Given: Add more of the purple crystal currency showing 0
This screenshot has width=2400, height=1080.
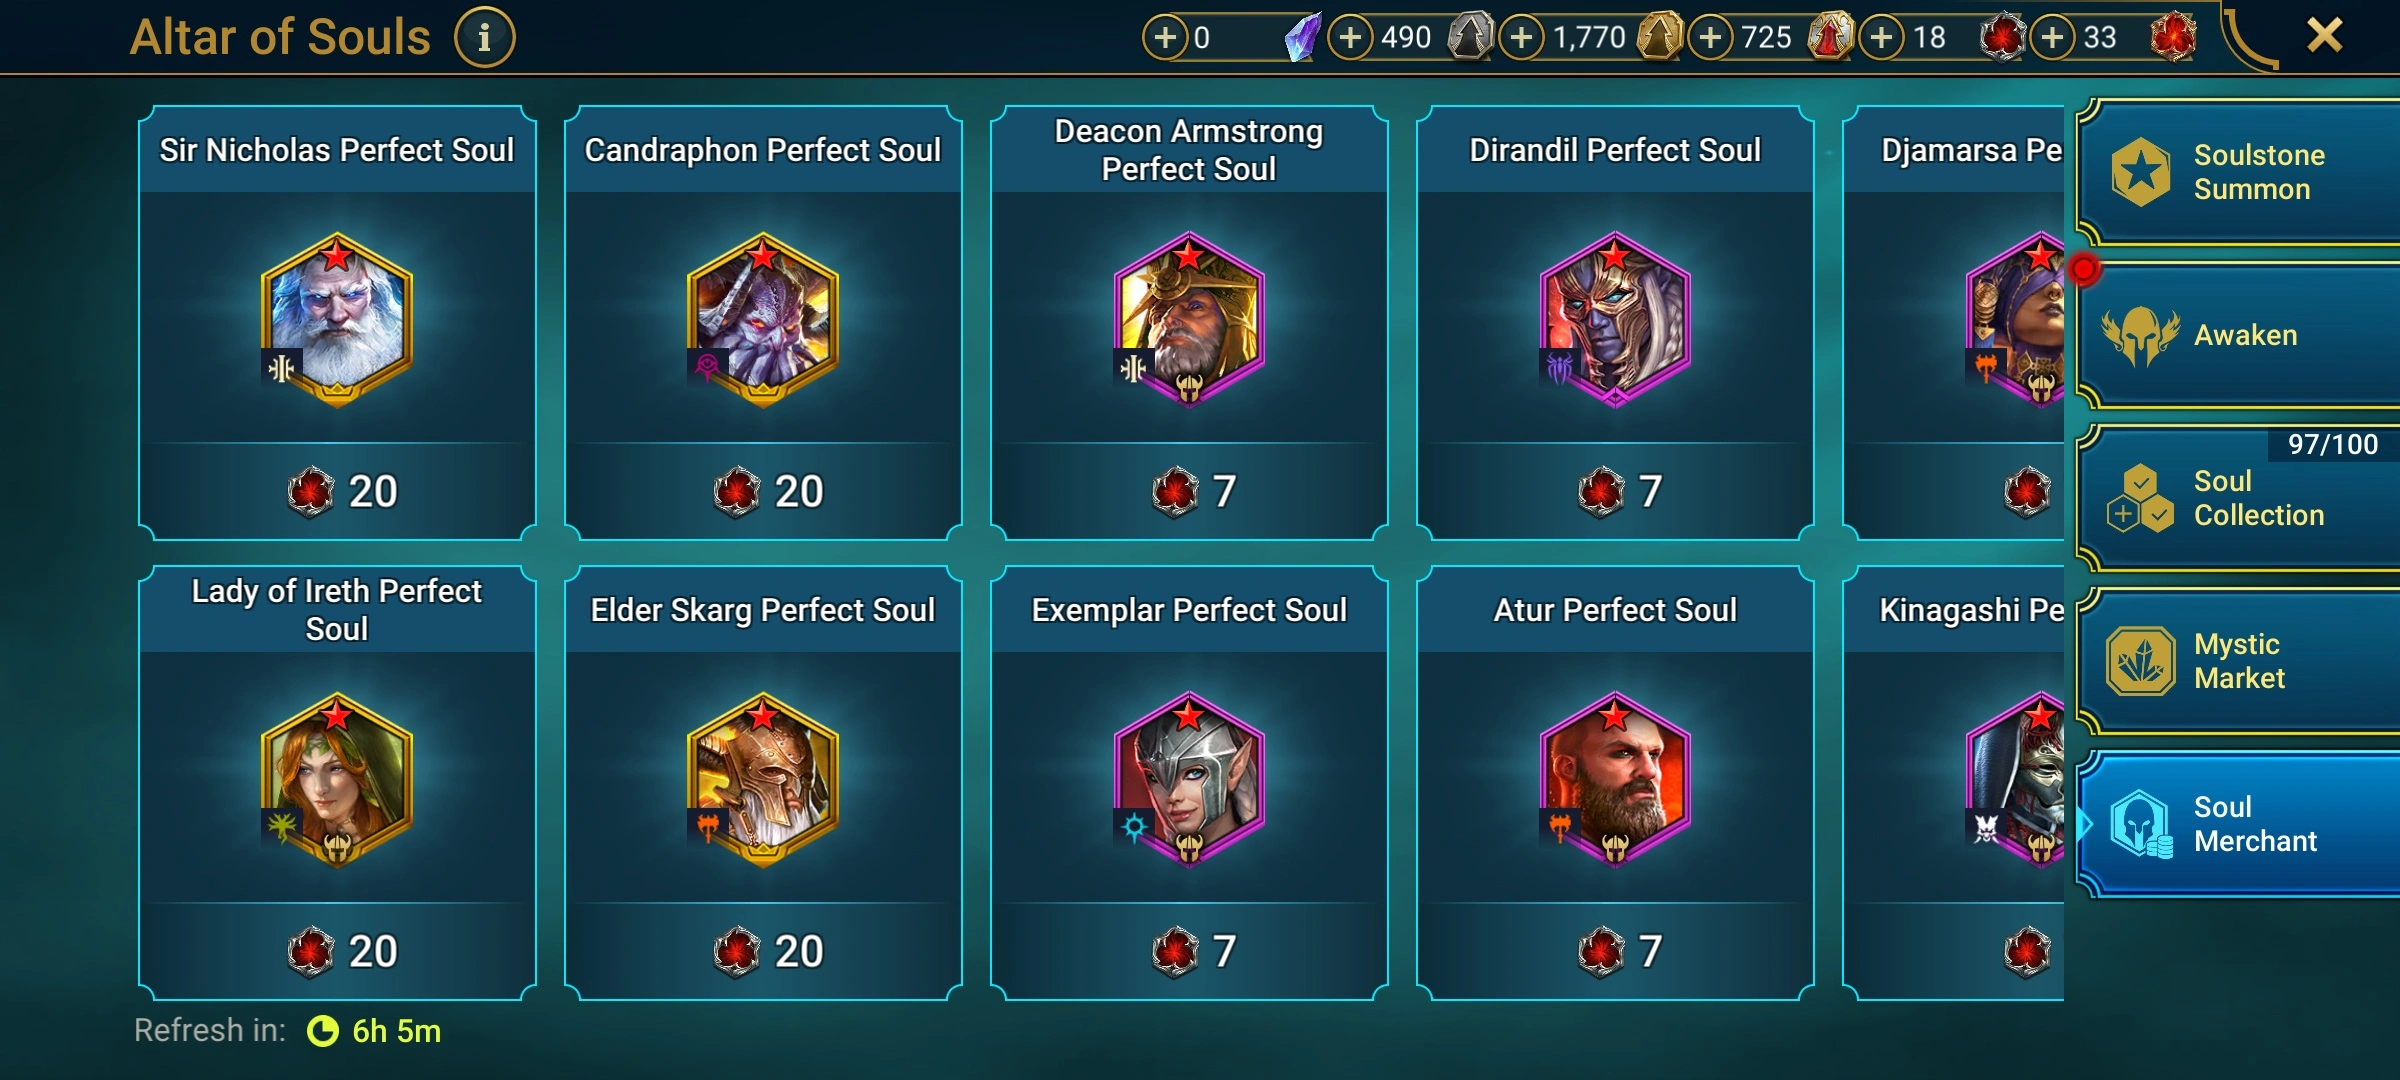Looking at the screenshot, I should coord(1165,38).
